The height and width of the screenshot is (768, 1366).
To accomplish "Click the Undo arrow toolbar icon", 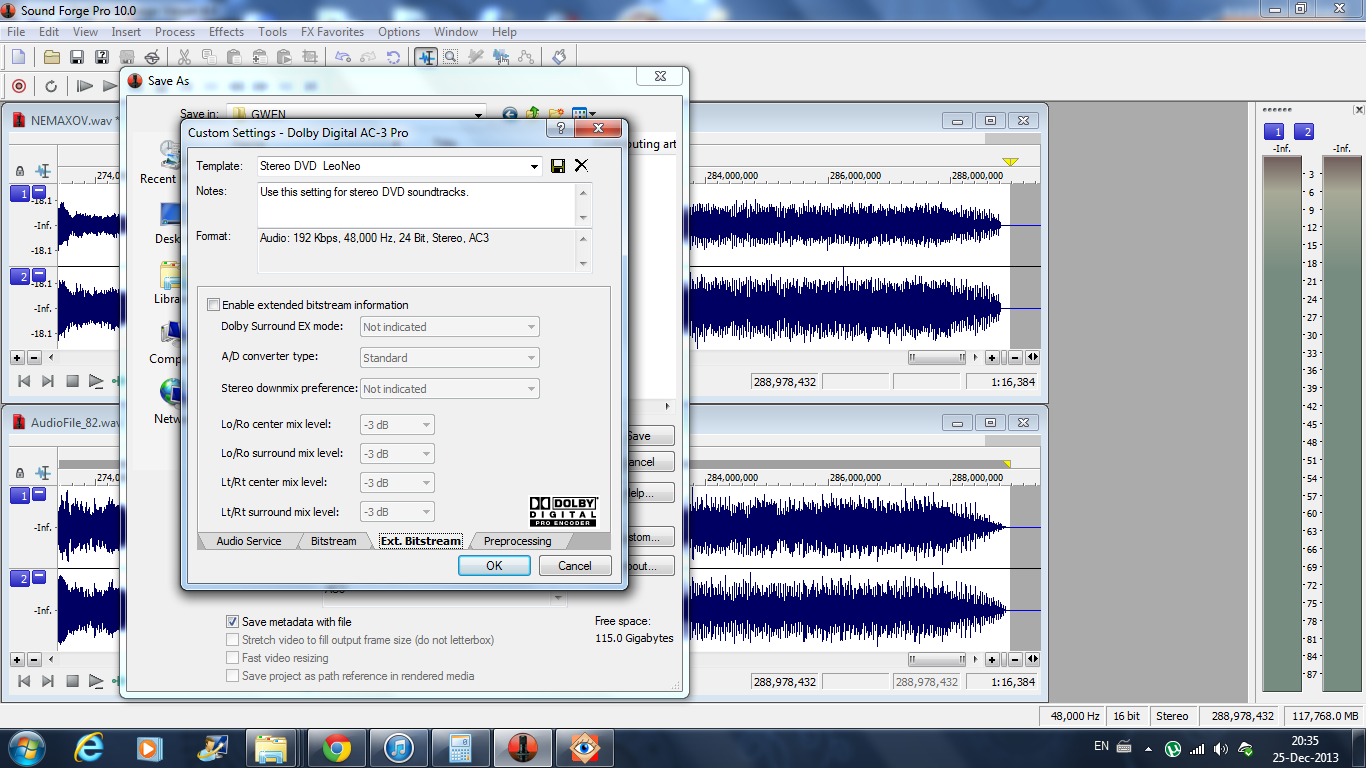I will coord(343,57).
